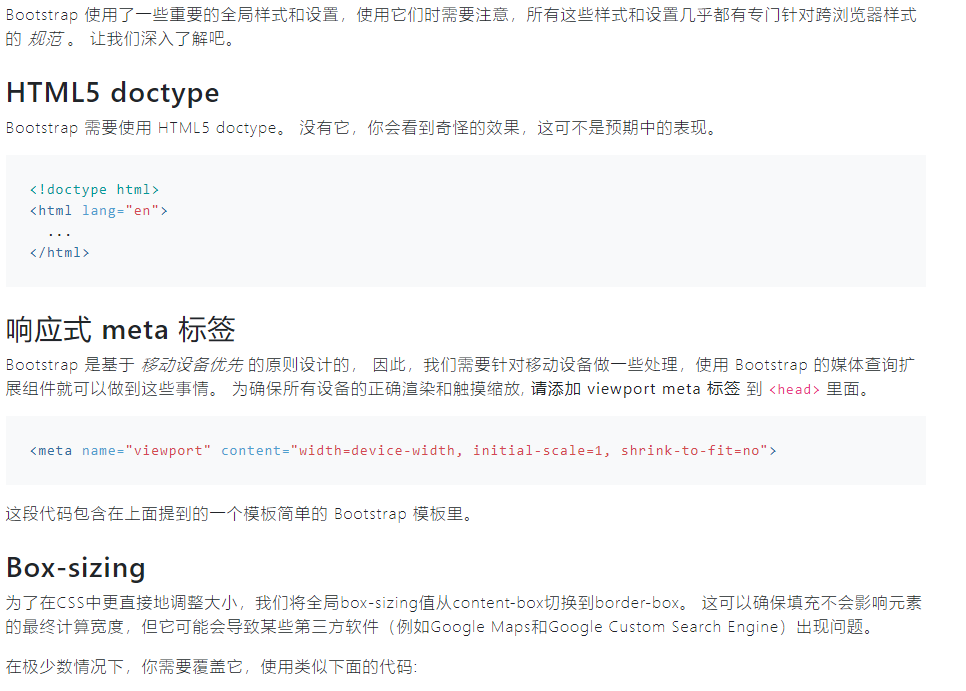Click the 响应式 meta 标签 heading

click(121, 329)
